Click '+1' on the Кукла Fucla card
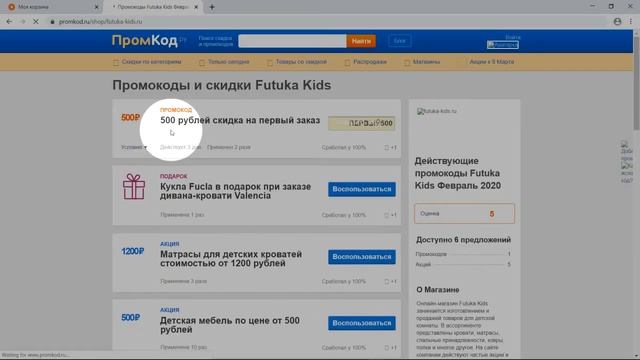Image resolution: width=640 pixels, height=360 pixels. 390,215
